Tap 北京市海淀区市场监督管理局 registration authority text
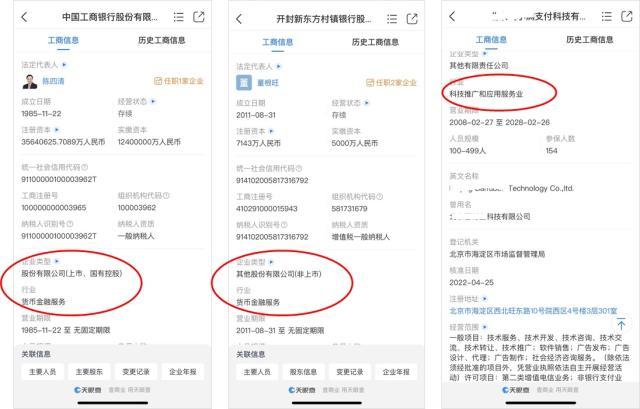The width and height of the screenshot is (640, 409). 497,254
